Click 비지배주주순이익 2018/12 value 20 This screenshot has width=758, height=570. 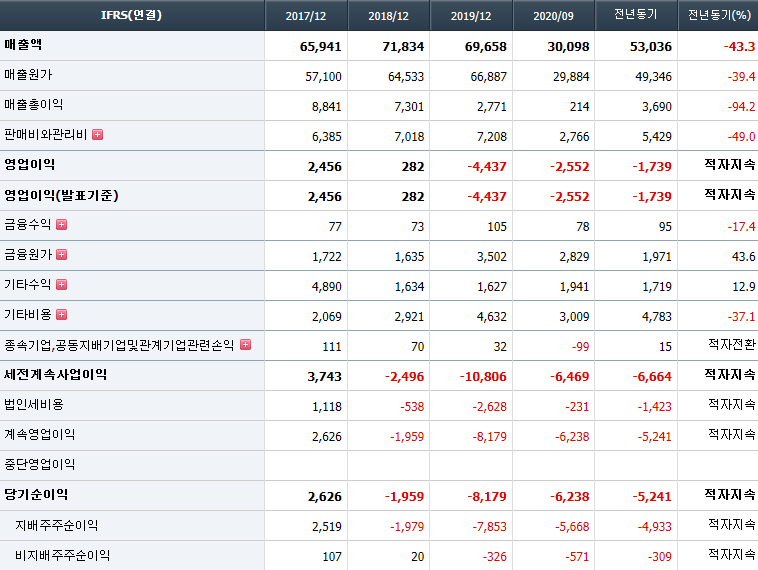tap(418, 557)
